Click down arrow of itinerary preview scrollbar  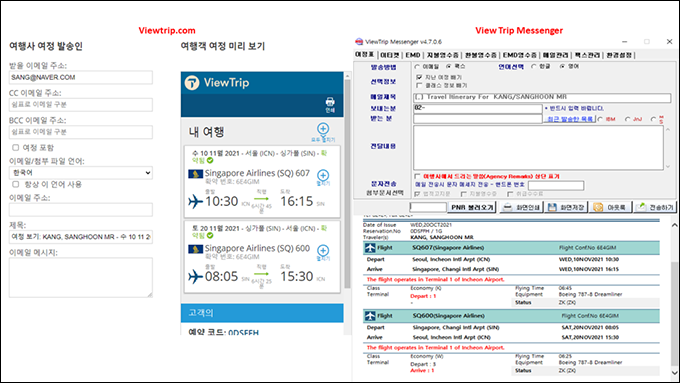coord(674,373)
